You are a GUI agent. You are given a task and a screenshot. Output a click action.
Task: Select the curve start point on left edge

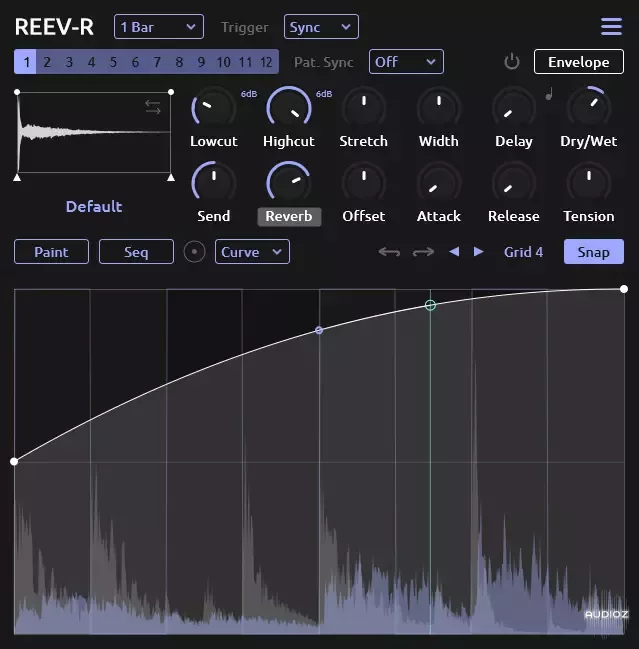tap(14, 461)
